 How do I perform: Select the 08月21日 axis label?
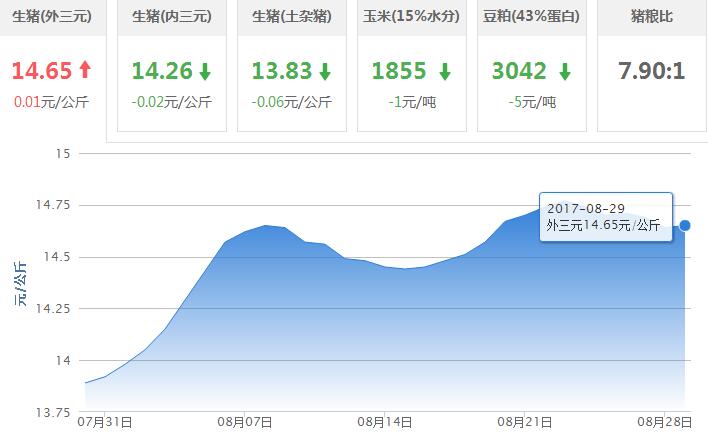[x=525, y=423]
